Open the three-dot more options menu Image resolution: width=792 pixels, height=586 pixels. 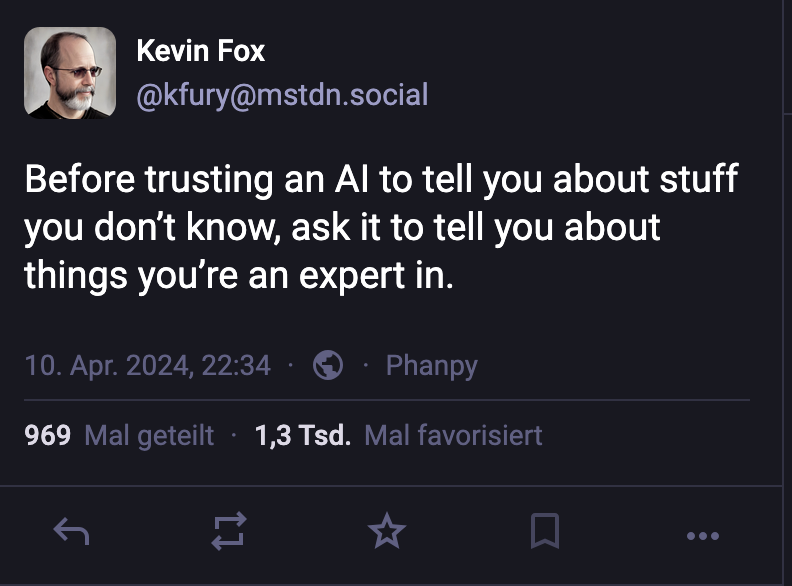click(x=703, y=535)
